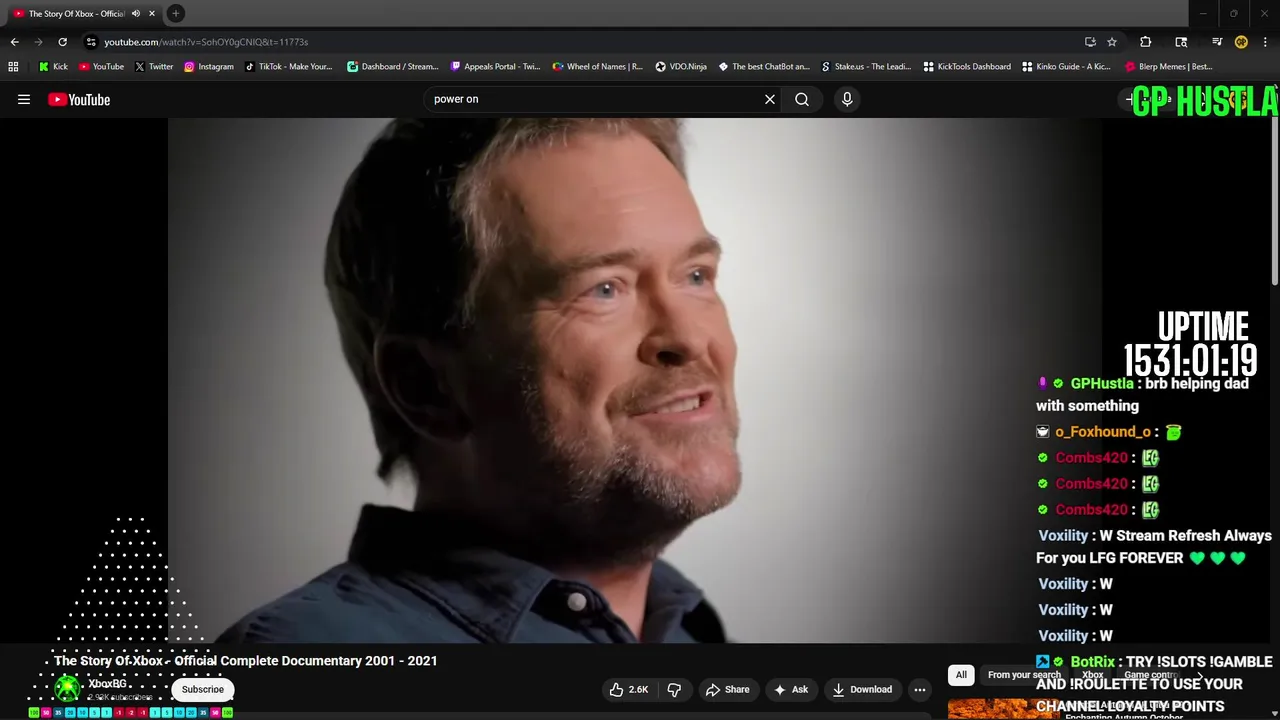
Task: Open the Blerp Memes bookmark
Action: click(1169, 67)
